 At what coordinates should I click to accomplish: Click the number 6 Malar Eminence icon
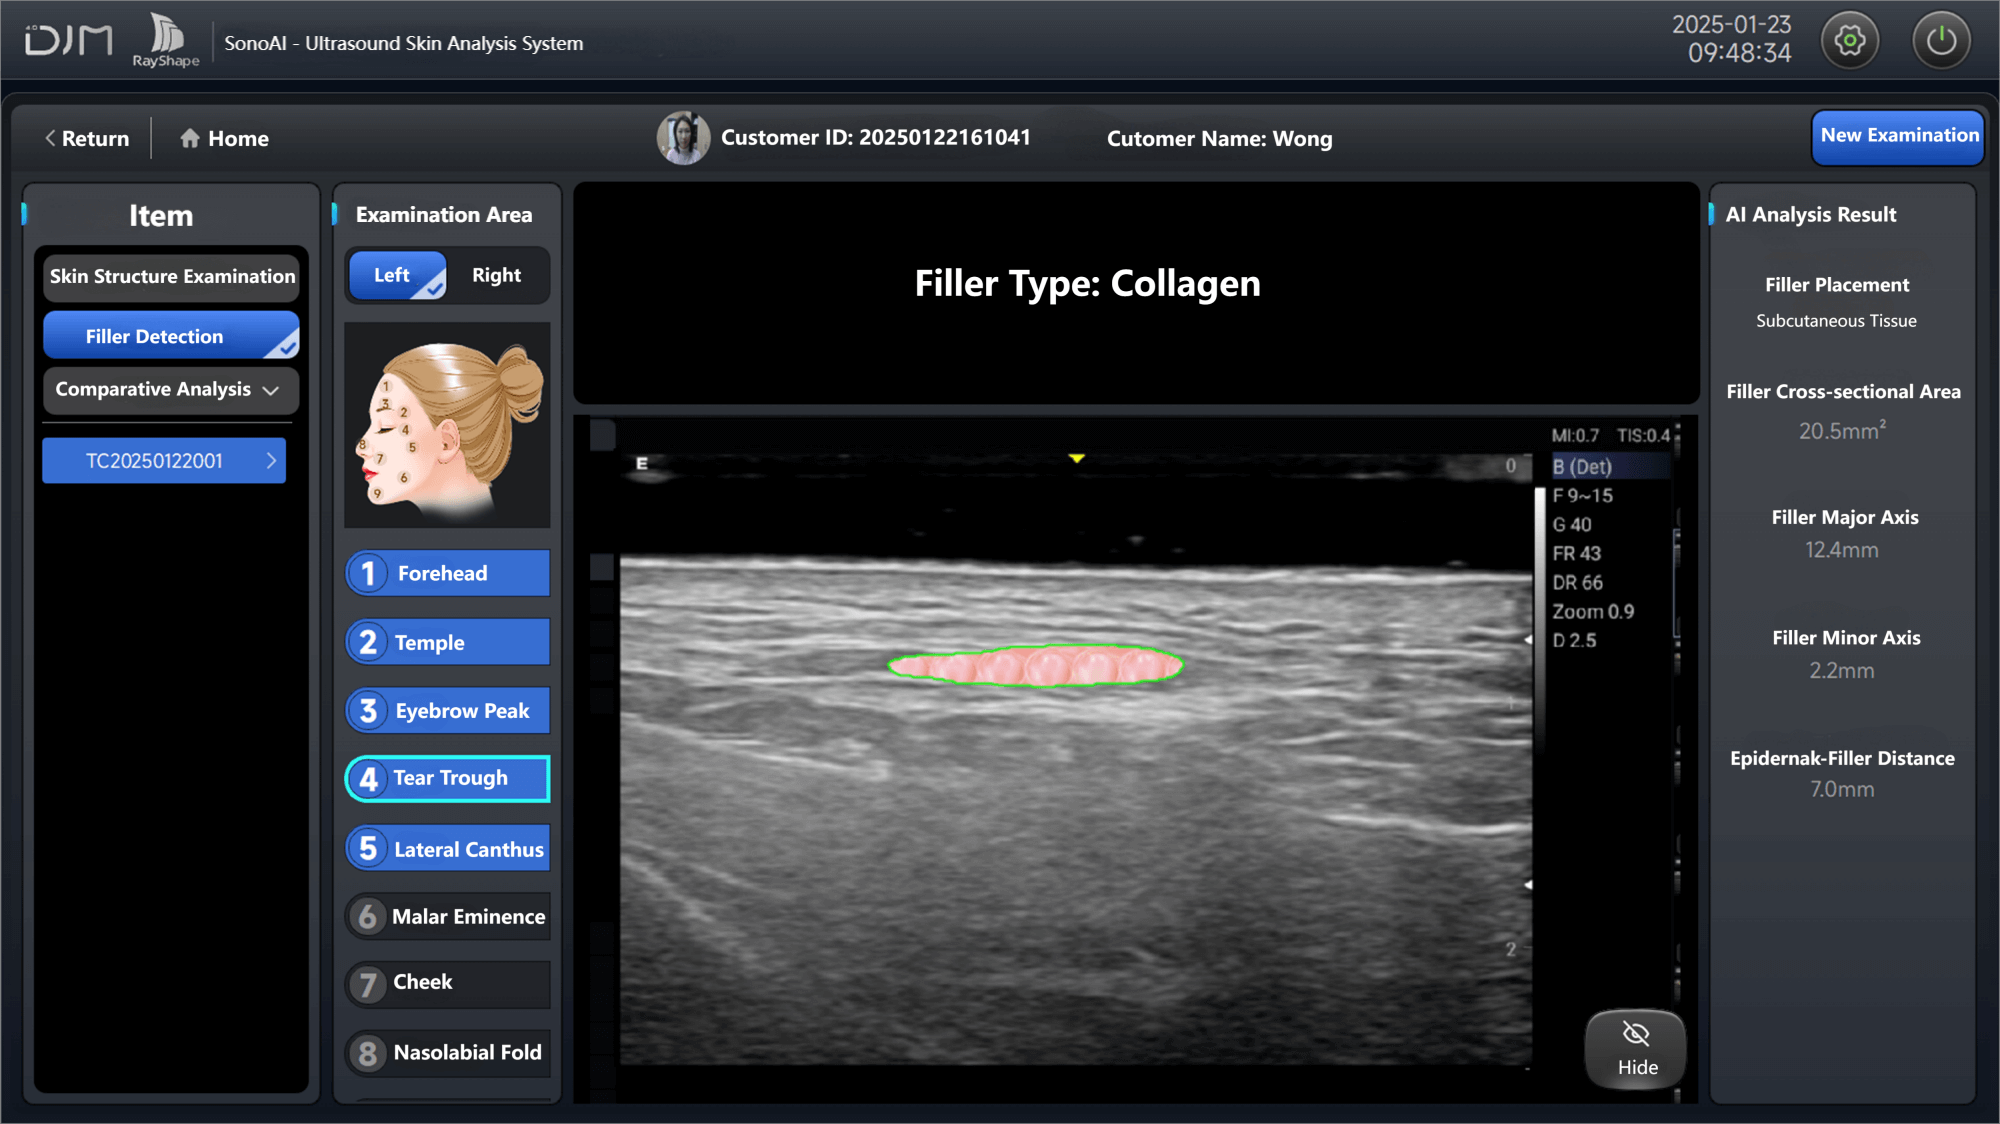(368, 916)
